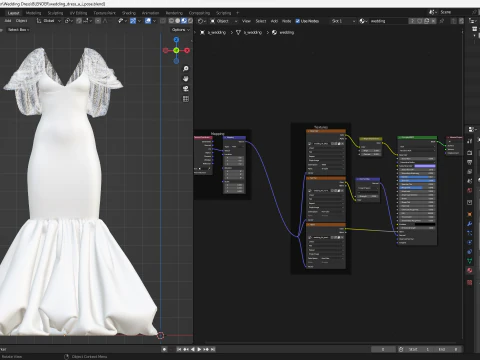Click the fake user shield icon
480x360 pixels.
[420, 21]
